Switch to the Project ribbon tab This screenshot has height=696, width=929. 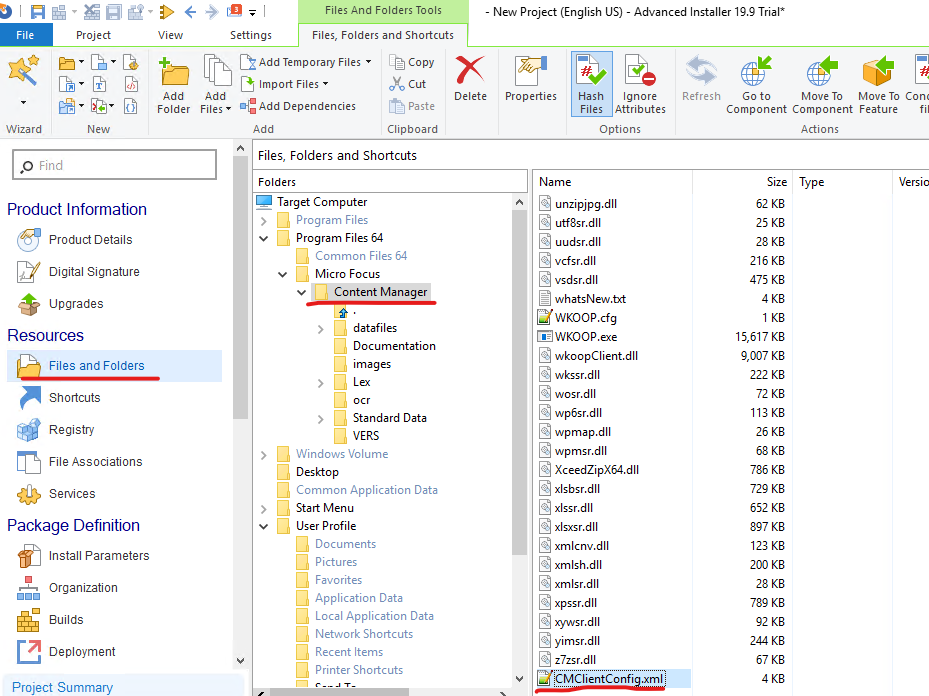pos(93,33)
